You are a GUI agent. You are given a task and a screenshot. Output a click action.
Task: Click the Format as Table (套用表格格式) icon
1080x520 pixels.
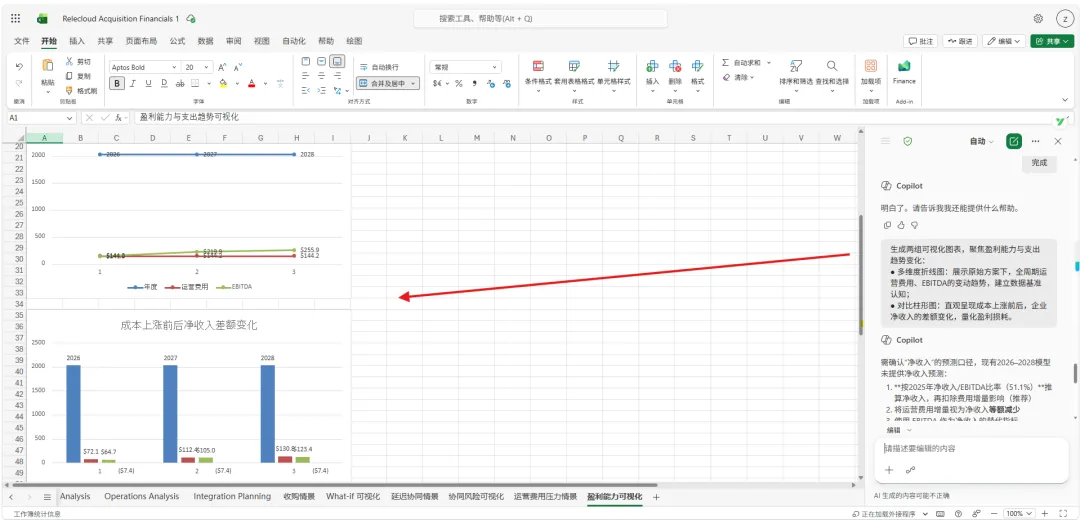click(x=574, y=66)
